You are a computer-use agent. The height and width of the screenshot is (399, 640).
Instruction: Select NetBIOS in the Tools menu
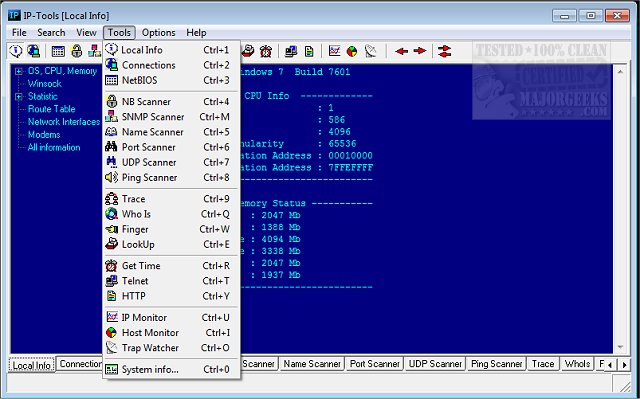coord(171,80)
